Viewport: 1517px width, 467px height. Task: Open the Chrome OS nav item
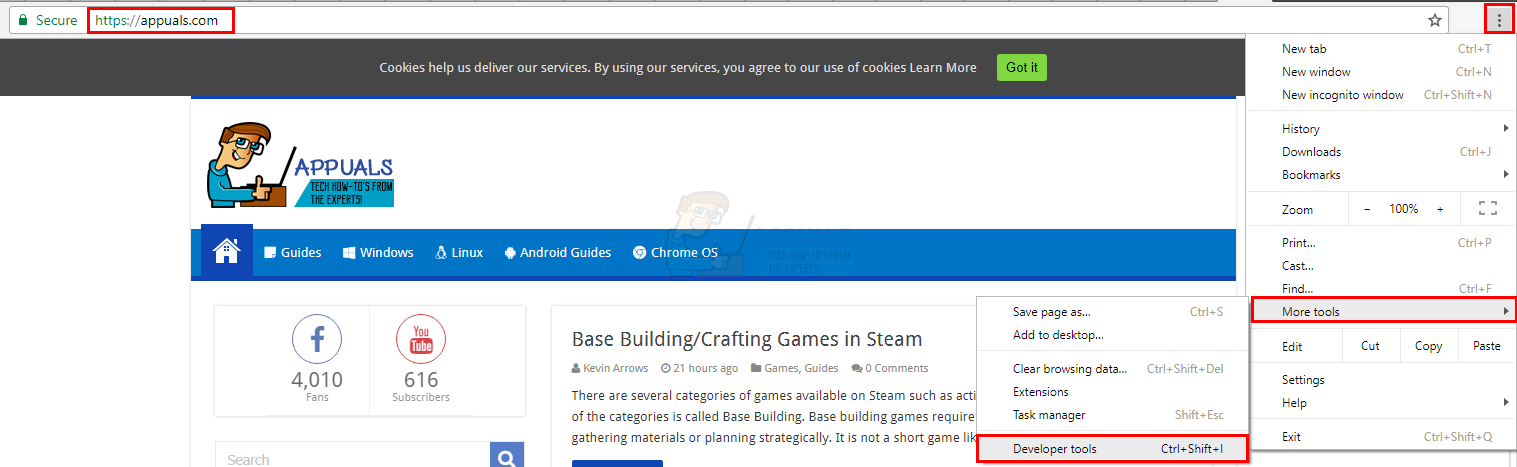coord(675,252)
